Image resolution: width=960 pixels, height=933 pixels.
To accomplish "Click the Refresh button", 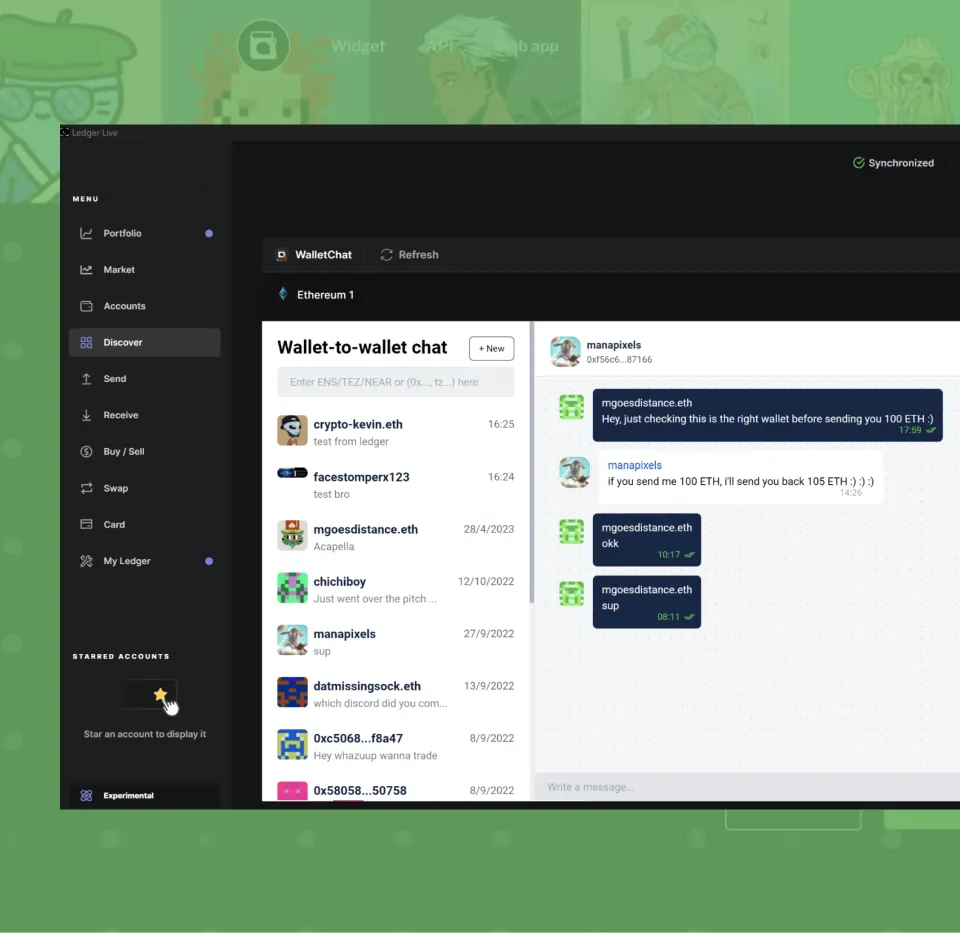I will 410,255.
